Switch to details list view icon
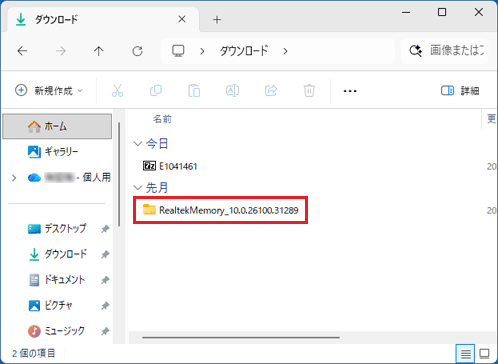 466,353
